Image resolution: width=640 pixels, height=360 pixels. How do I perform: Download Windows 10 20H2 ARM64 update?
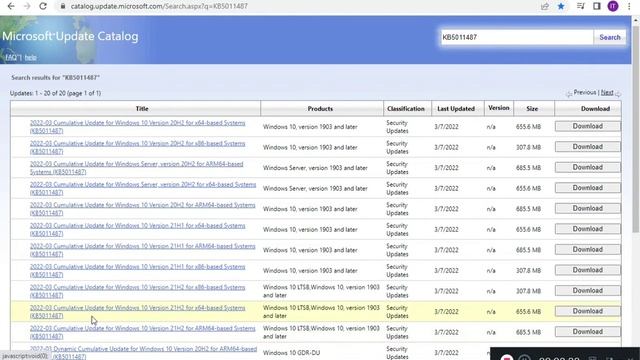coord(587,209)
